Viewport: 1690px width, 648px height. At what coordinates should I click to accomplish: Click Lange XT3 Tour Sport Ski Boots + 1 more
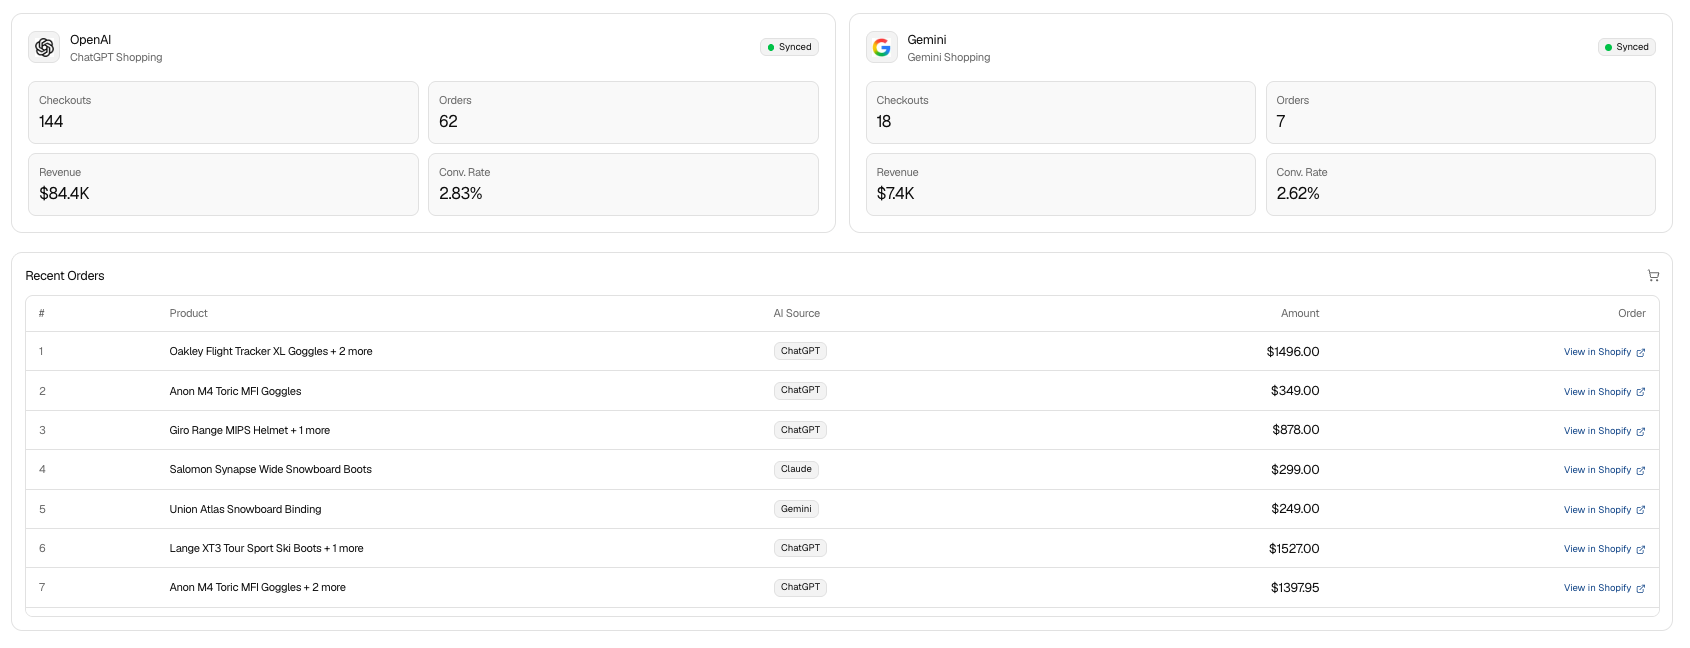266,549
